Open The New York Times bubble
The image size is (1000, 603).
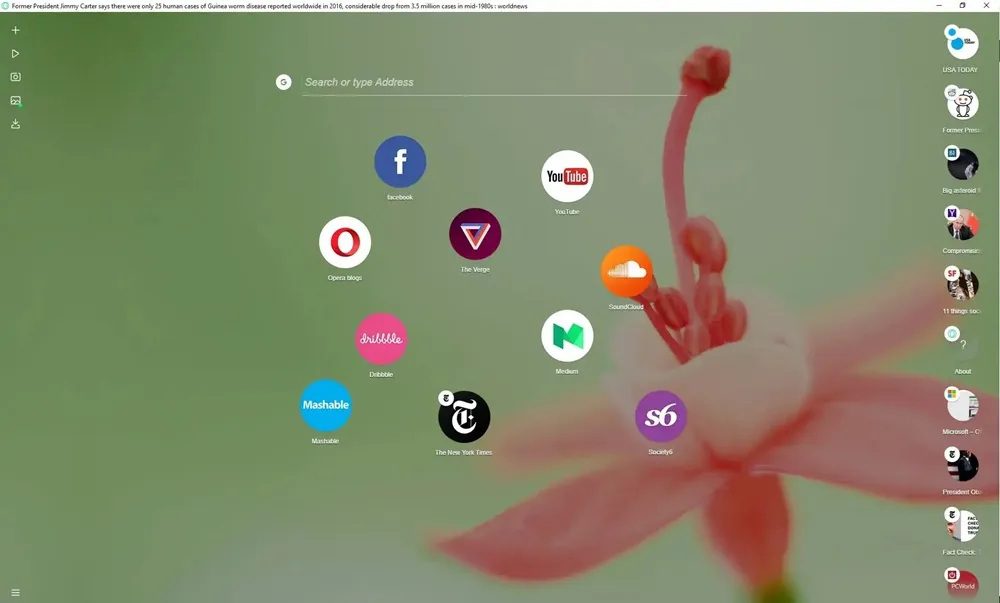tap(464, 417)
